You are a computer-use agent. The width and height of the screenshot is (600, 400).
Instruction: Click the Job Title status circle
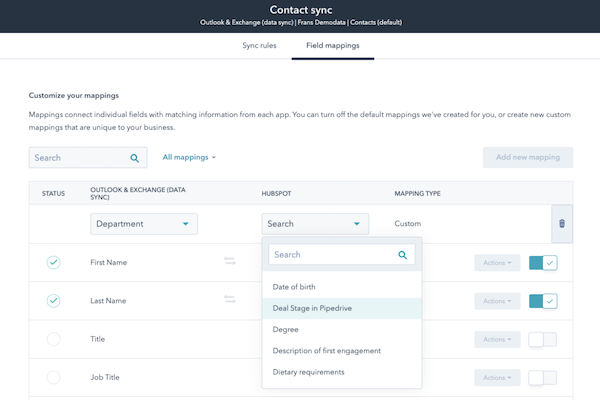click(54, 377)
